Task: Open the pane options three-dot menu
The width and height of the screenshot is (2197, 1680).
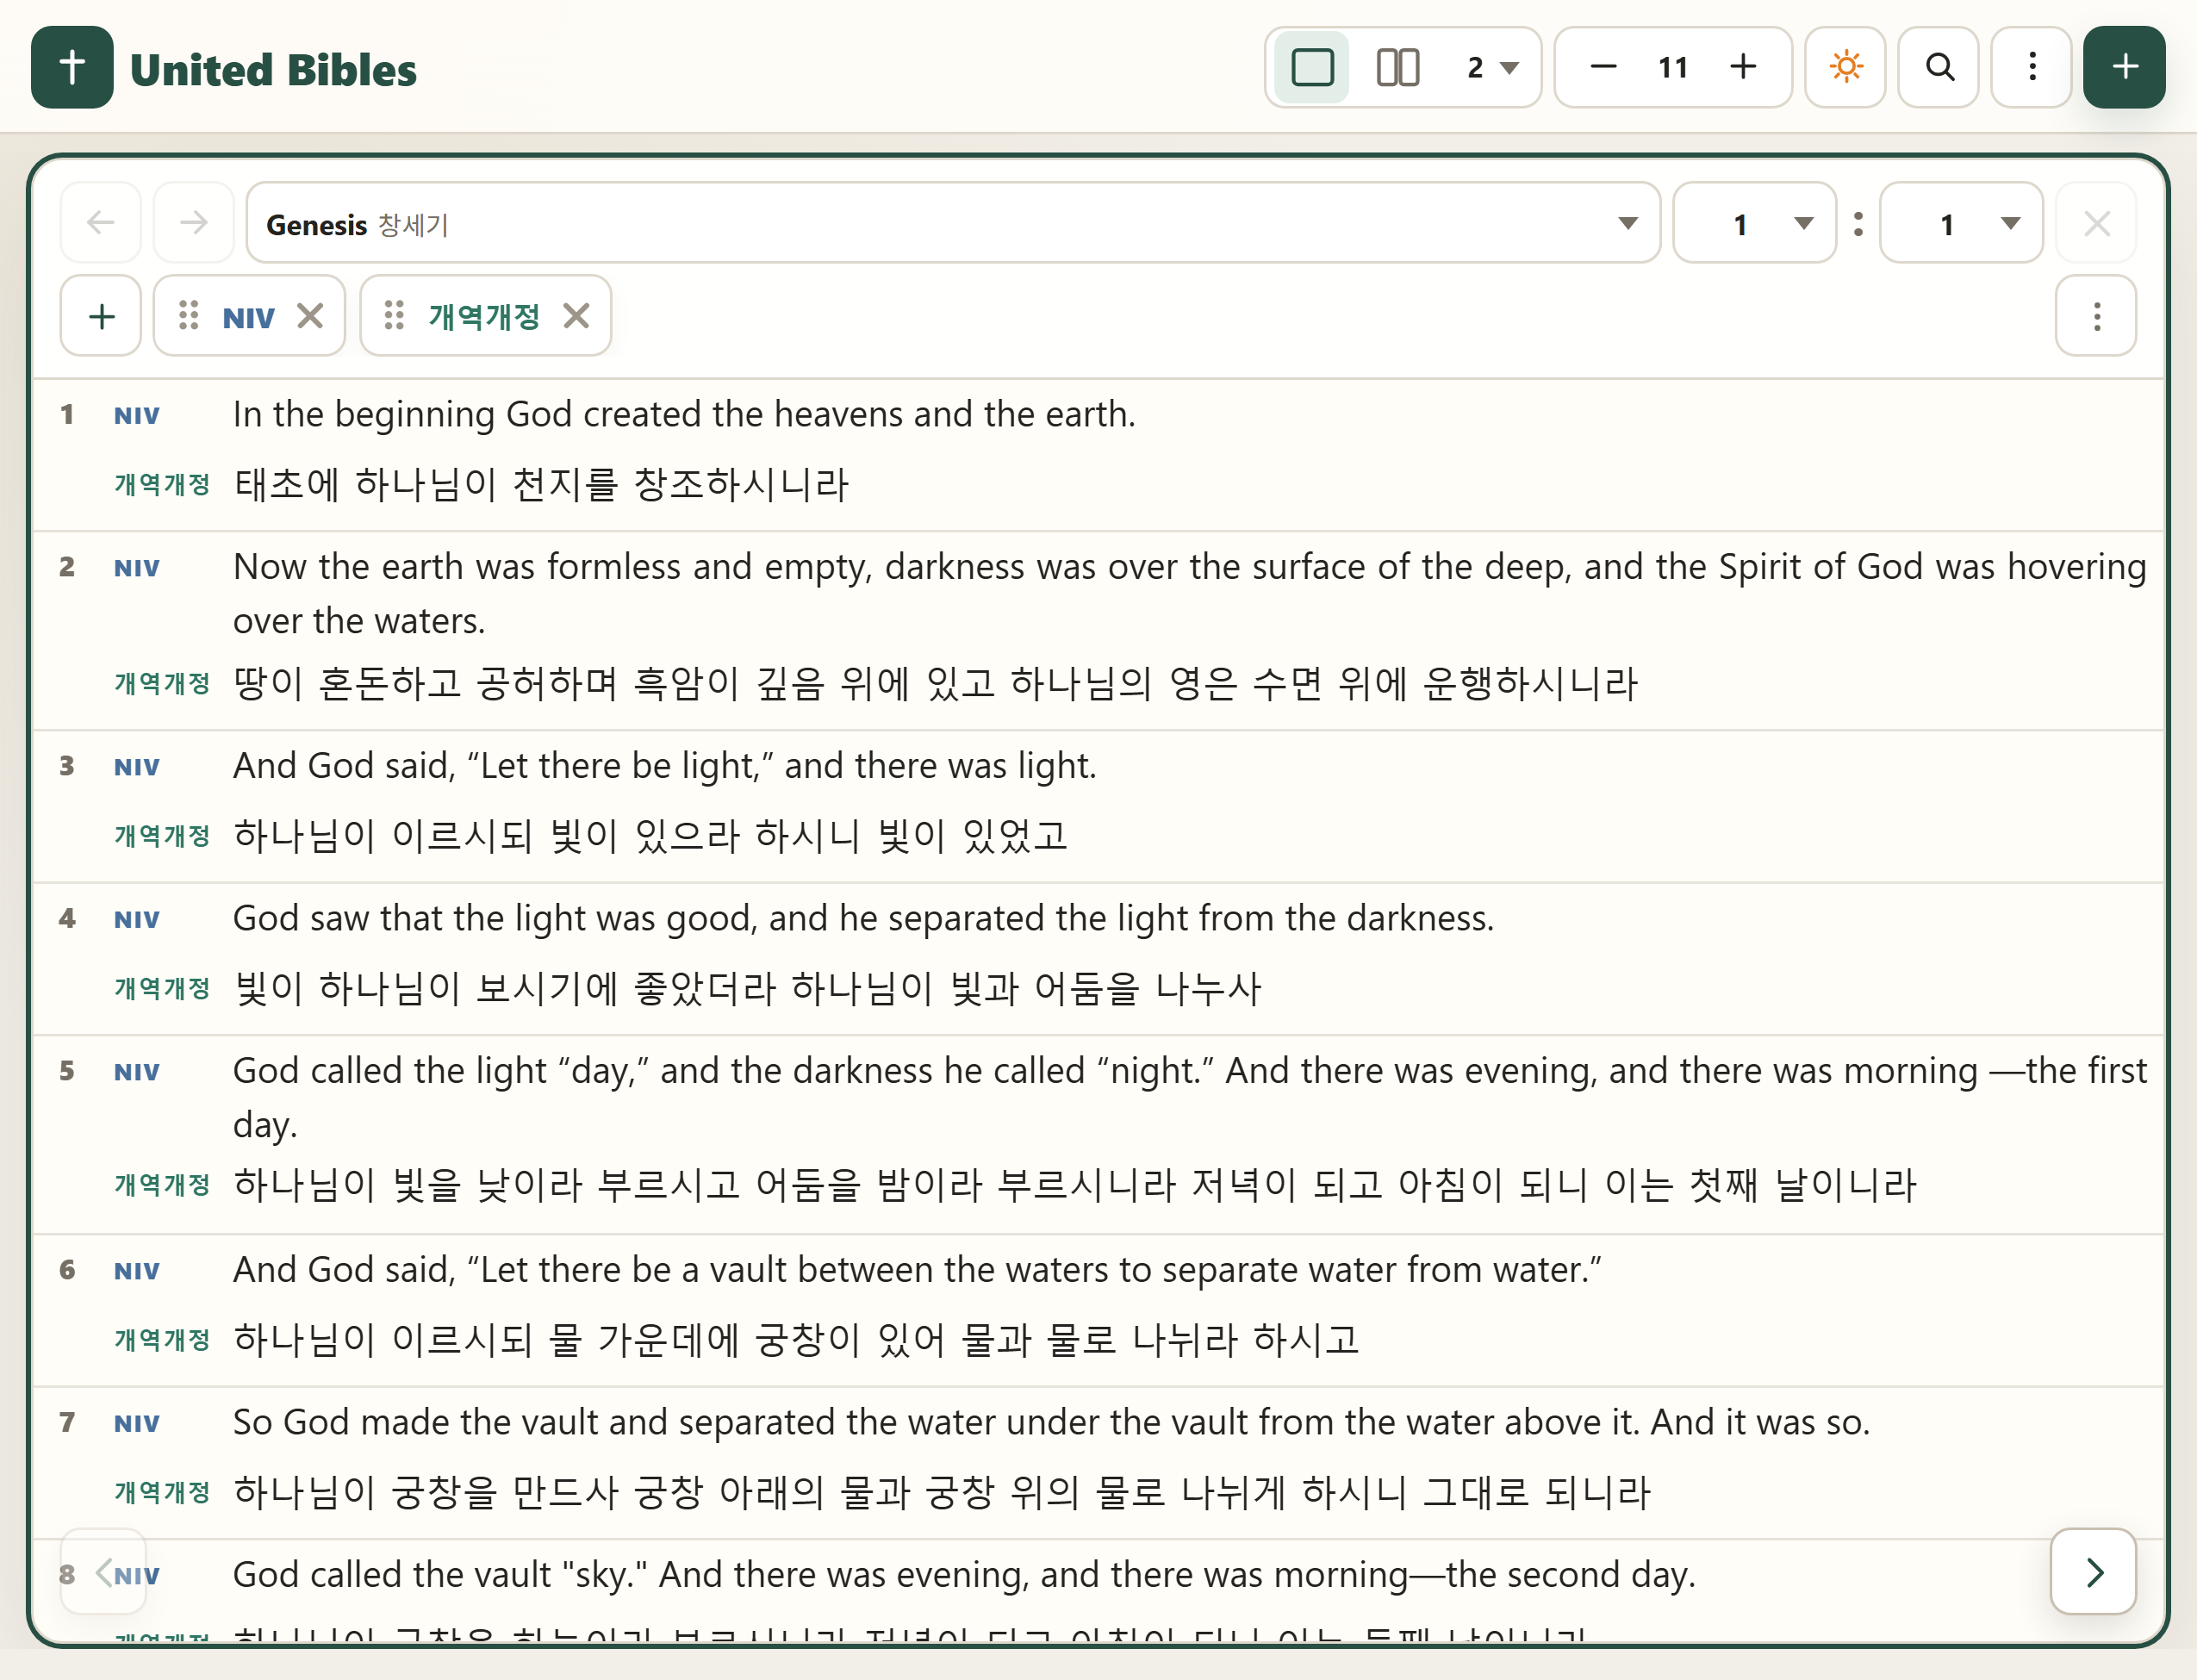Action: point(2097,316)
